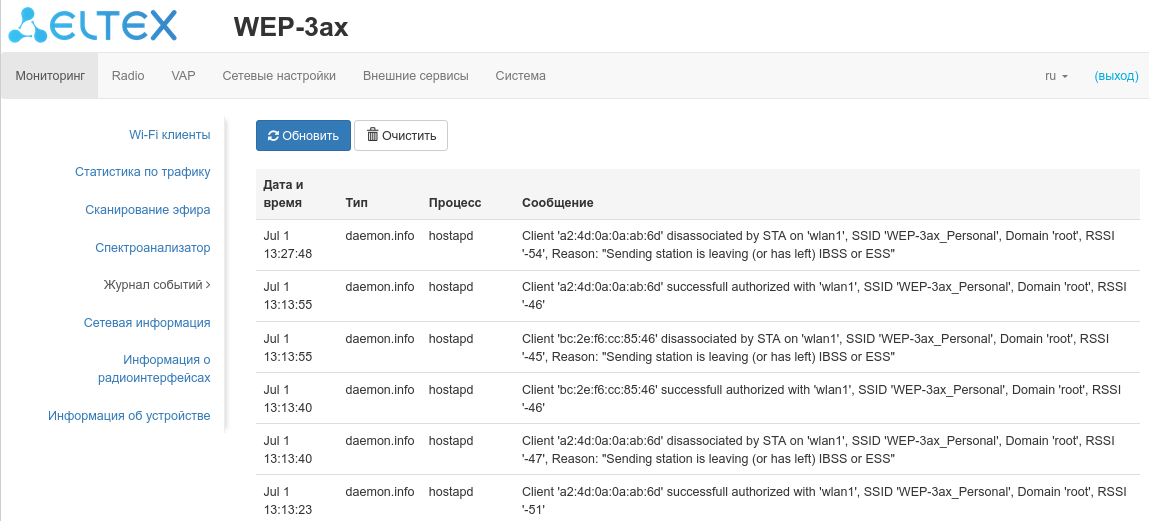Viewport: 1149px width, 521px height.
Task: Click the (выход) logout link
Action: click(1116, 76)
